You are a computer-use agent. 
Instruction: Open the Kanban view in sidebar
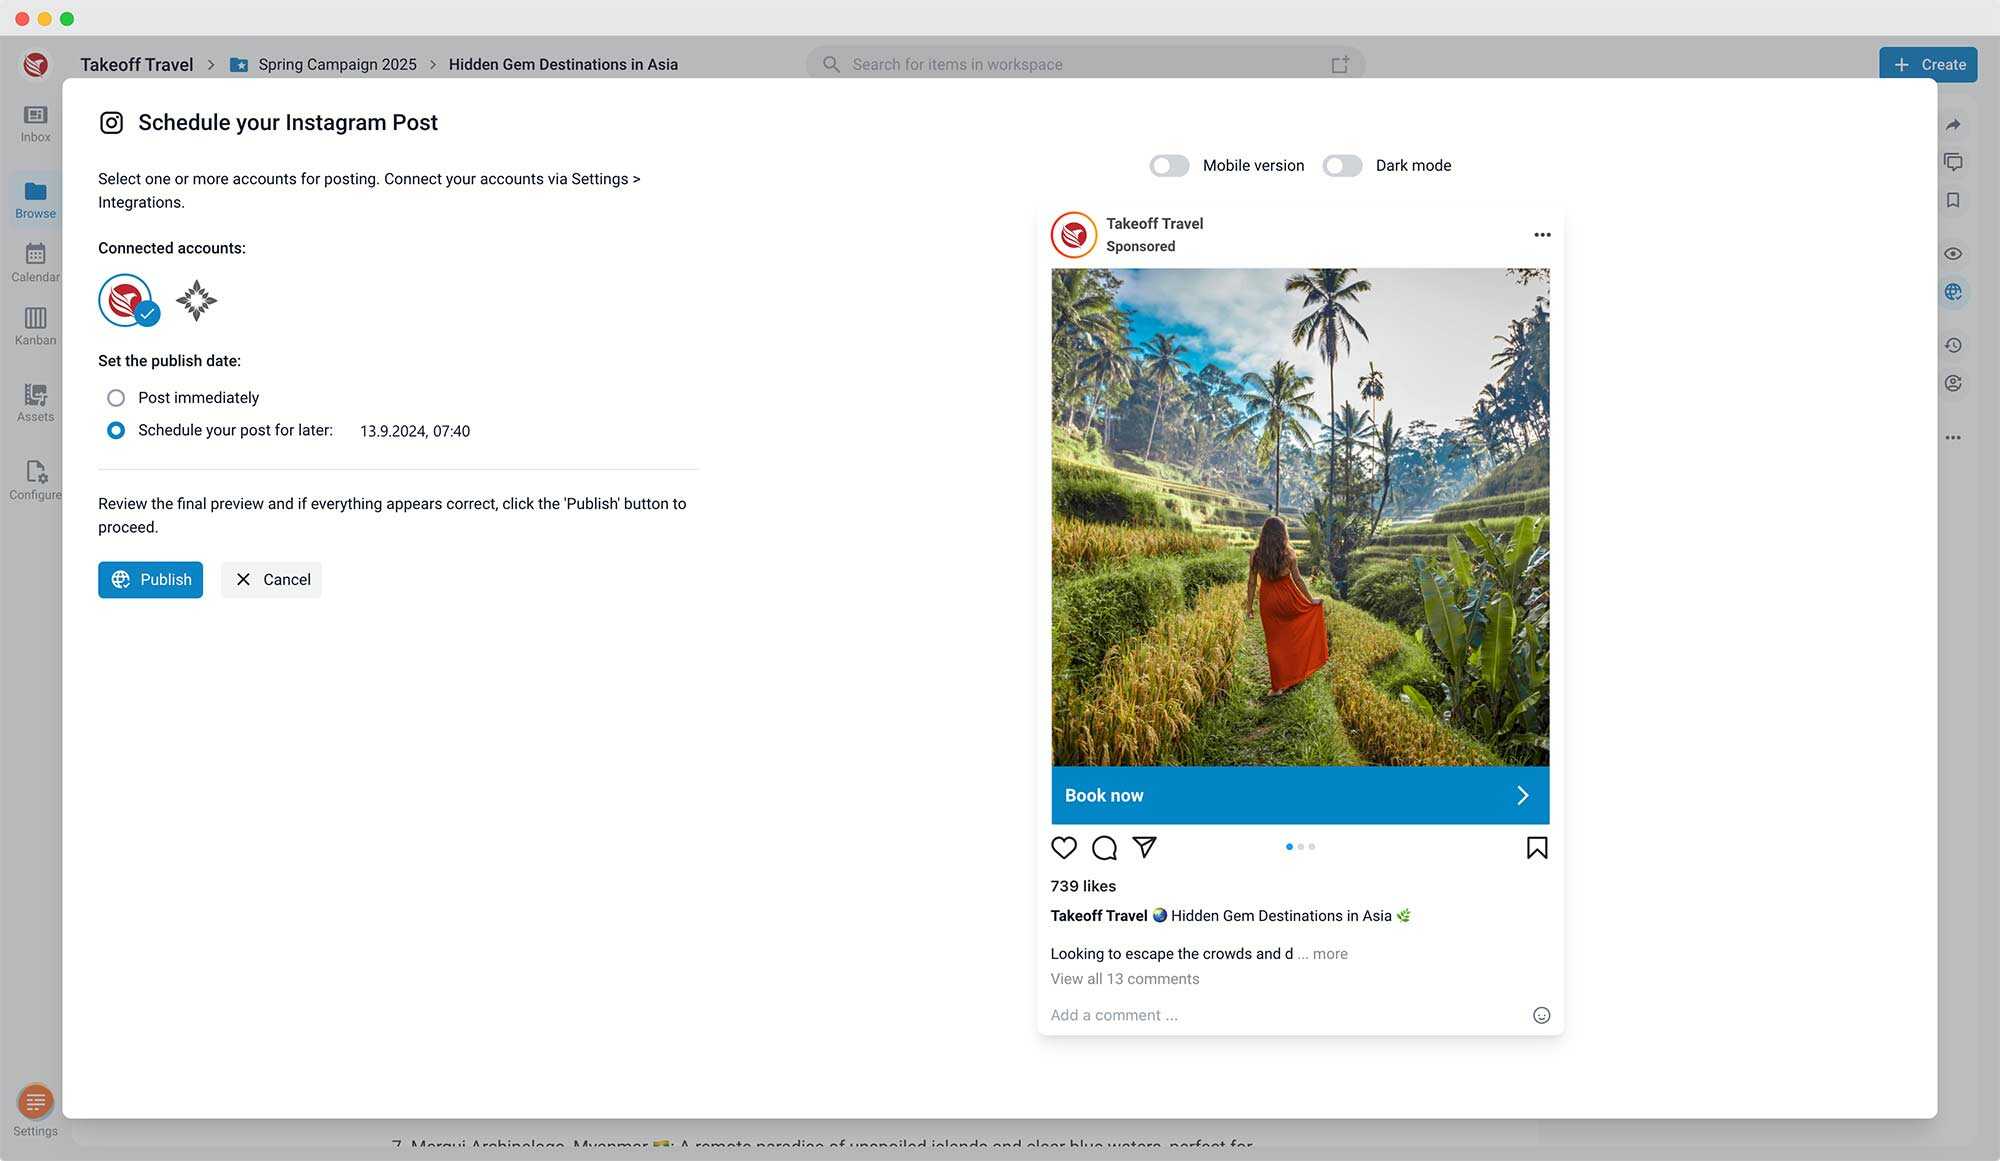click(x=35, y=326)
